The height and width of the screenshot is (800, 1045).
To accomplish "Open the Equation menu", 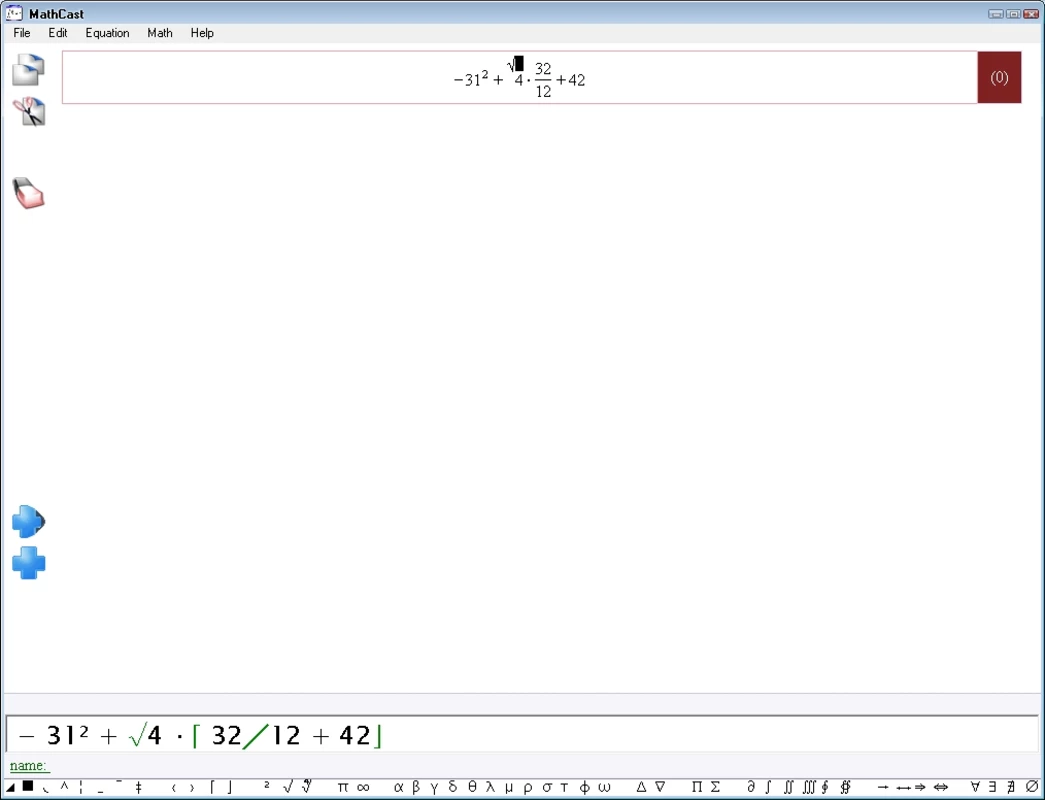I will 107,33.
